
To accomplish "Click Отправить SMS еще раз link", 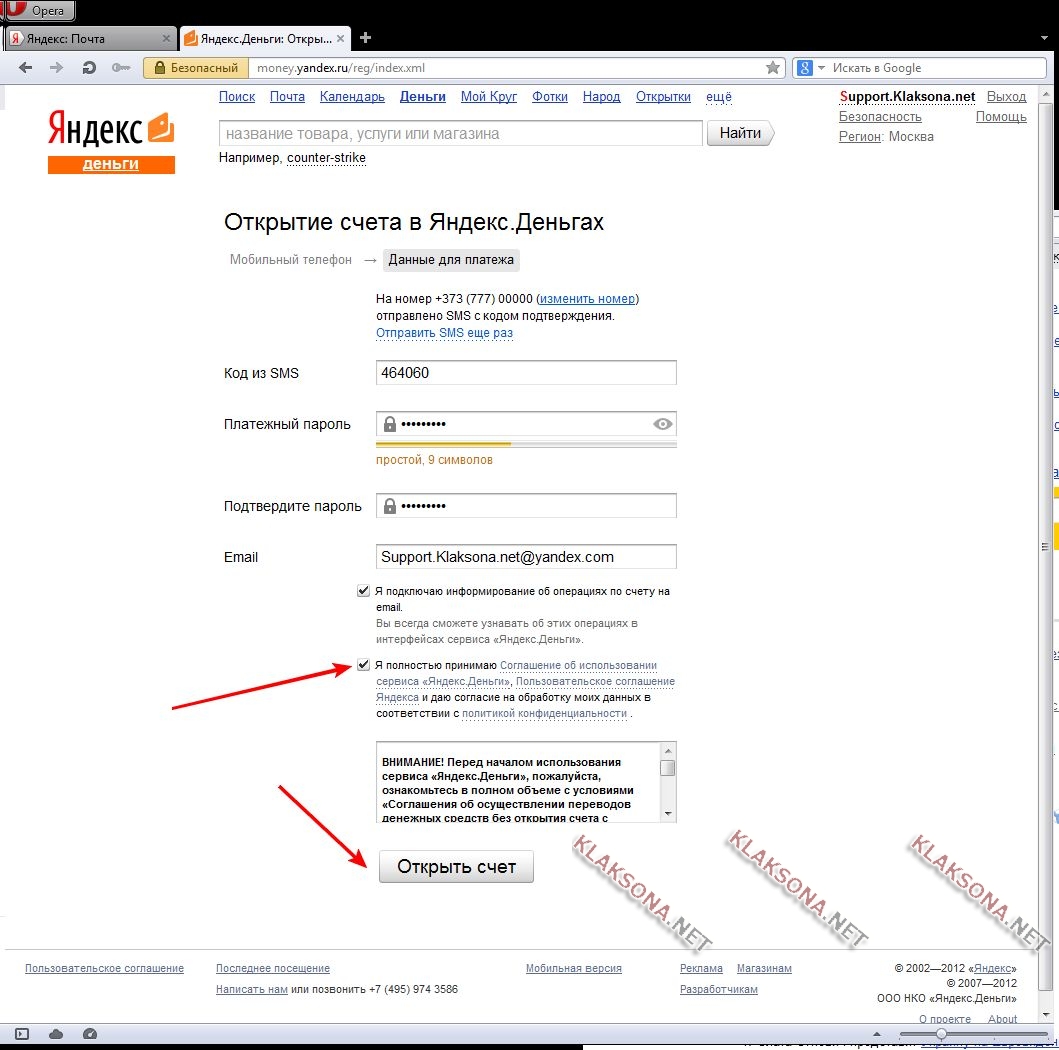I will [444, 333].
